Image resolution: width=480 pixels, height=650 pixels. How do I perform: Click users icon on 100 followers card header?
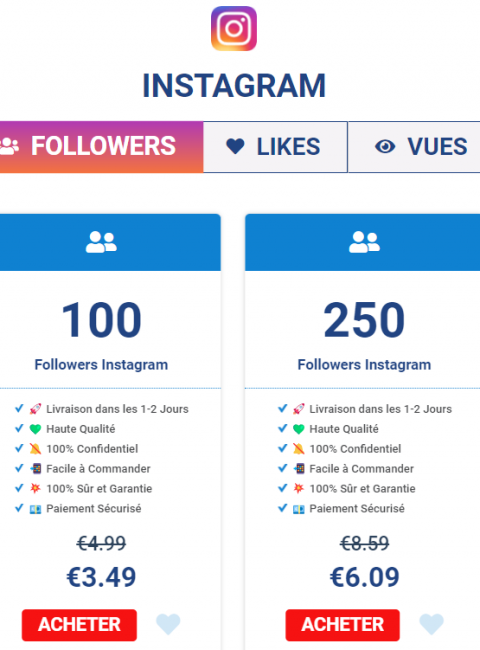point(101,242)
